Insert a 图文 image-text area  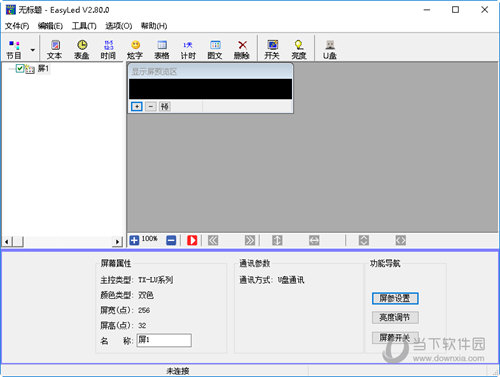click(215, 49)
